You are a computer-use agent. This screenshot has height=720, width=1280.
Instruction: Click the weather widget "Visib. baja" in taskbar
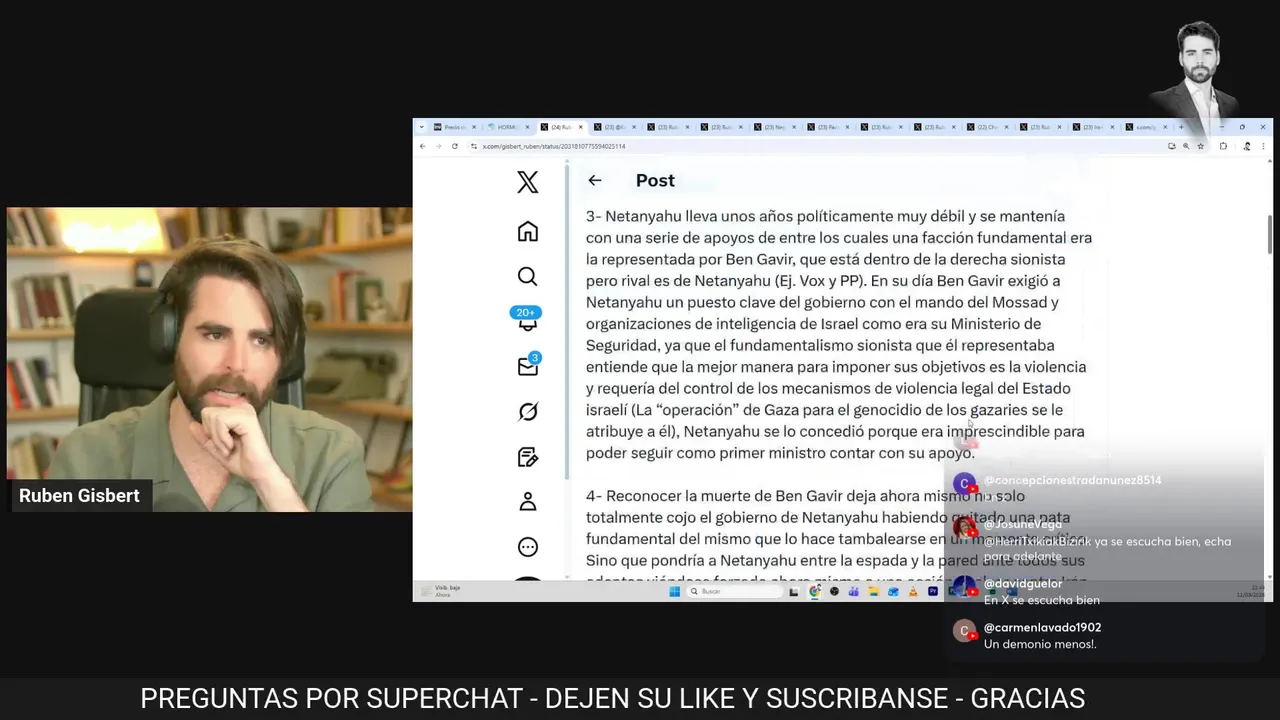pos(443,591)
